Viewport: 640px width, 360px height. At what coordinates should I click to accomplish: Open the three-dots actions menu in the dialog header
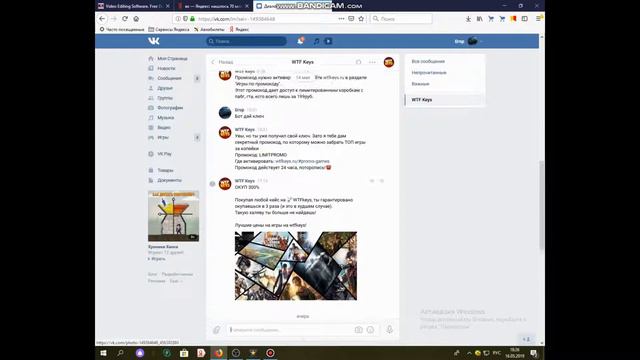click(x=372, y=62)
